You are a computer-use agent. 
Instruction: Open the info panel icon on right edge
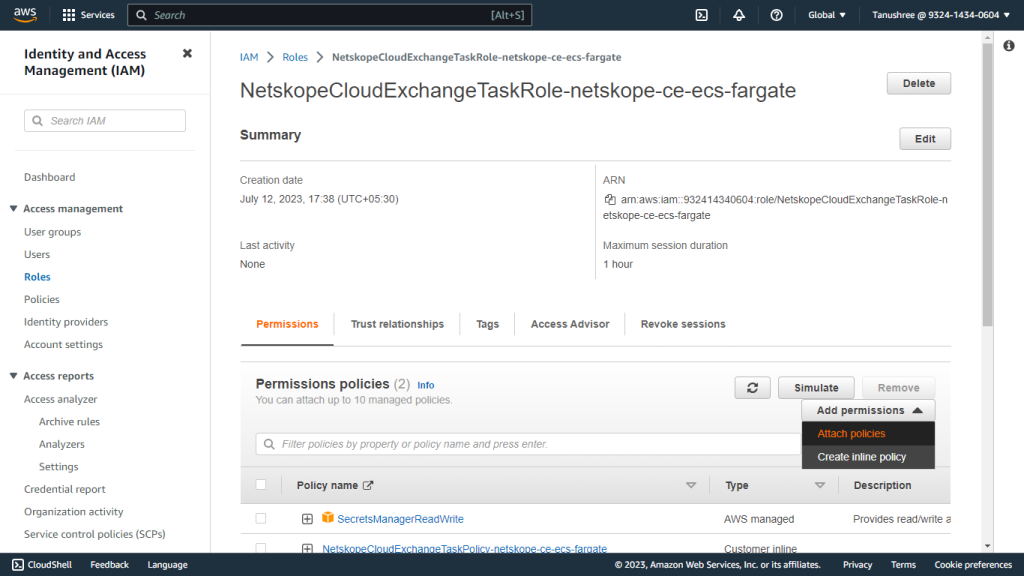click(1009, 46)
